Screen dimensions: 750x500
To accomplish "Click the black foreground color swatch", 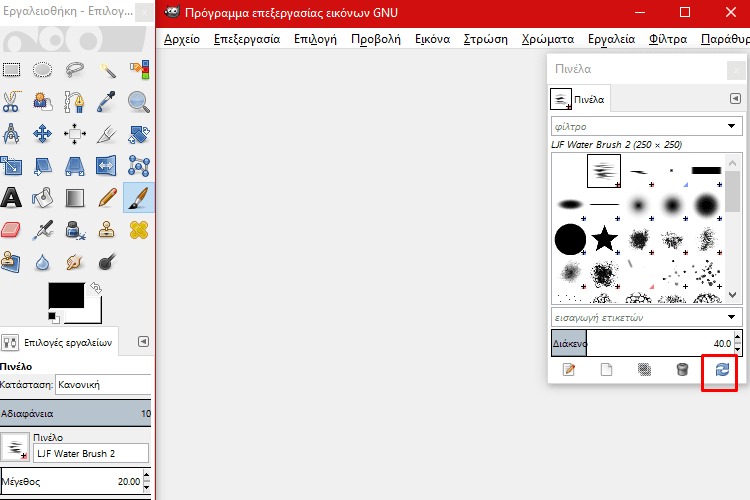I will [66, 295].
